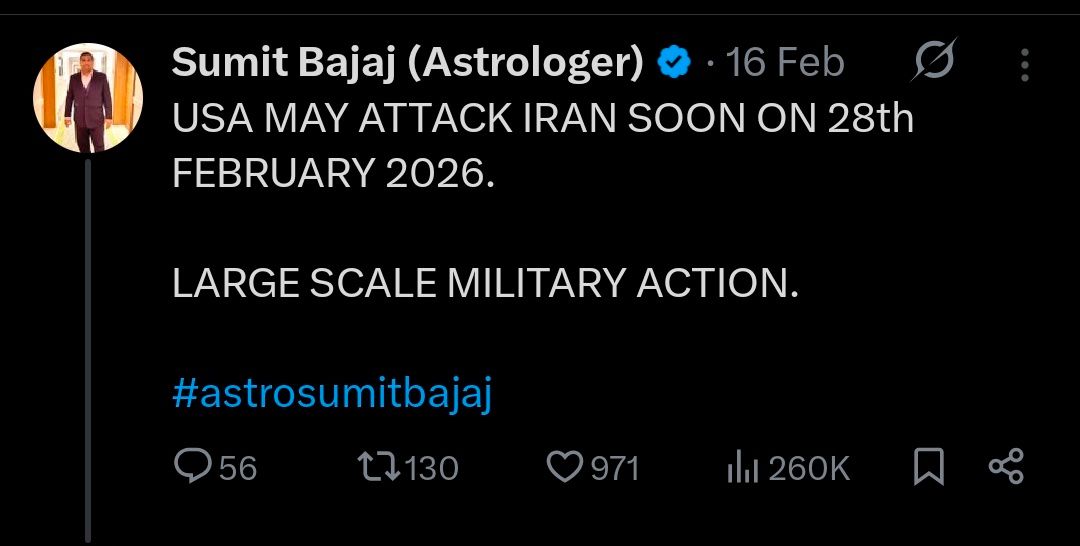Click the reply speech bubble icon
This screenshot has width=1080, height=546.
point(191,466)
